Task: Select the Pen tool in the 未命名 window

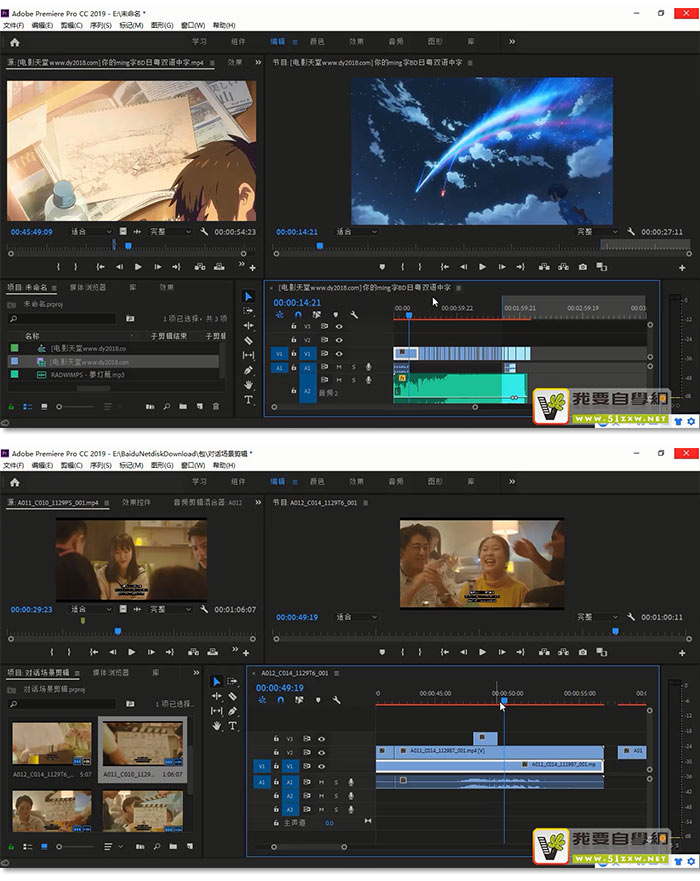Action: [248, 370]
